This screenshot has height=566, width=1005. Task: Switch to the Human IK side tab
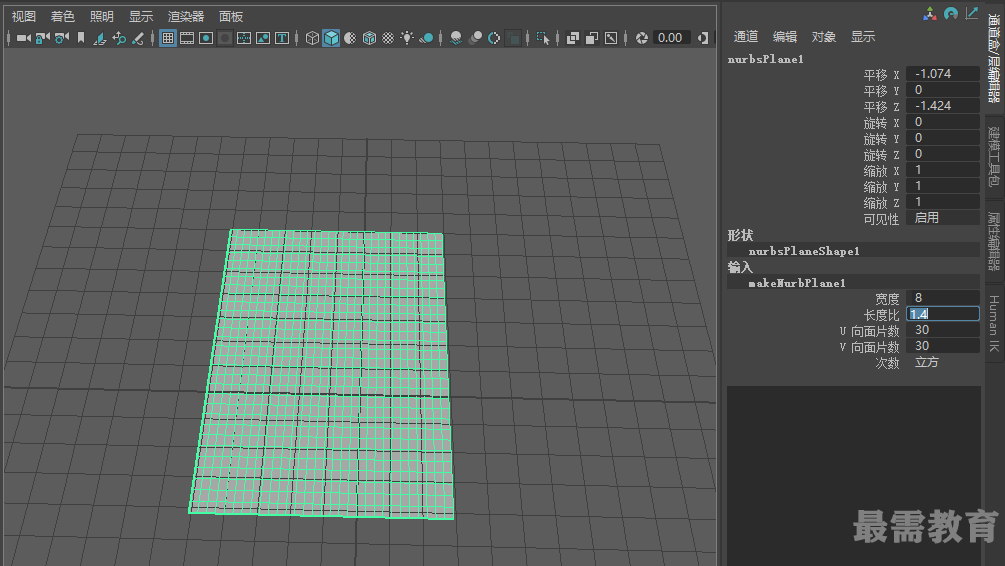994,324
